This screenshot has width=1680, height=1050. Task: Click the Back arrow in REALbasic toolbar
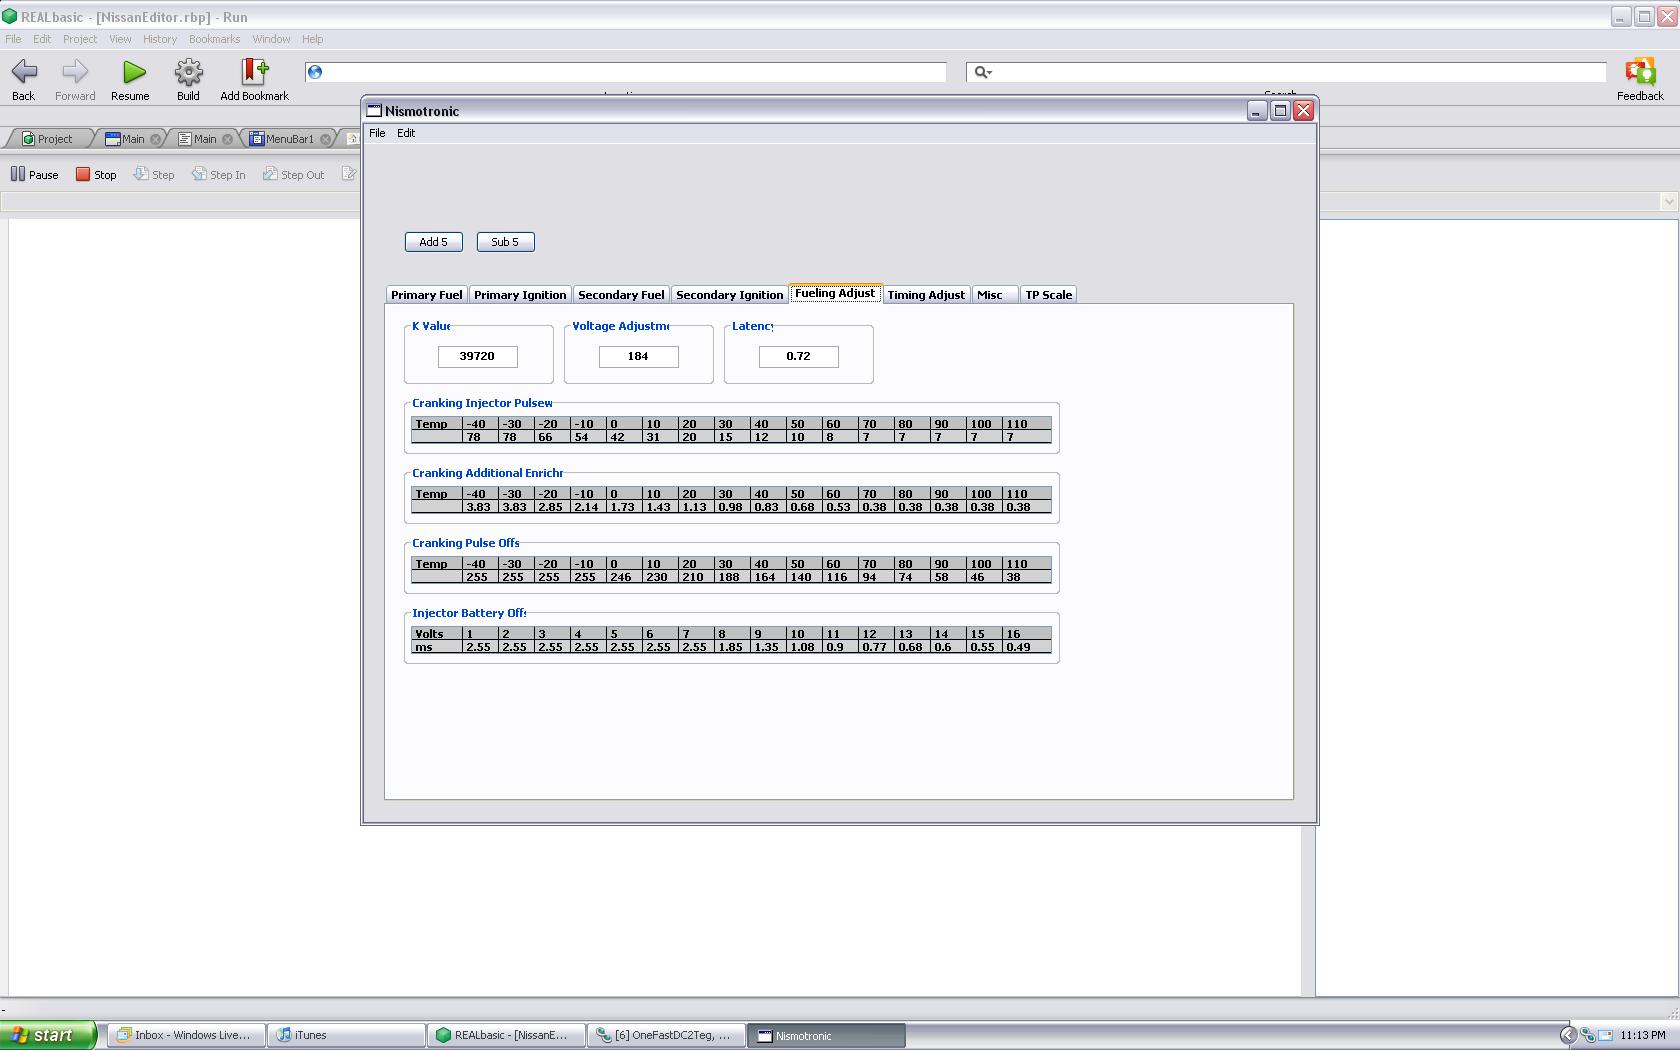(x=24, y=72)
